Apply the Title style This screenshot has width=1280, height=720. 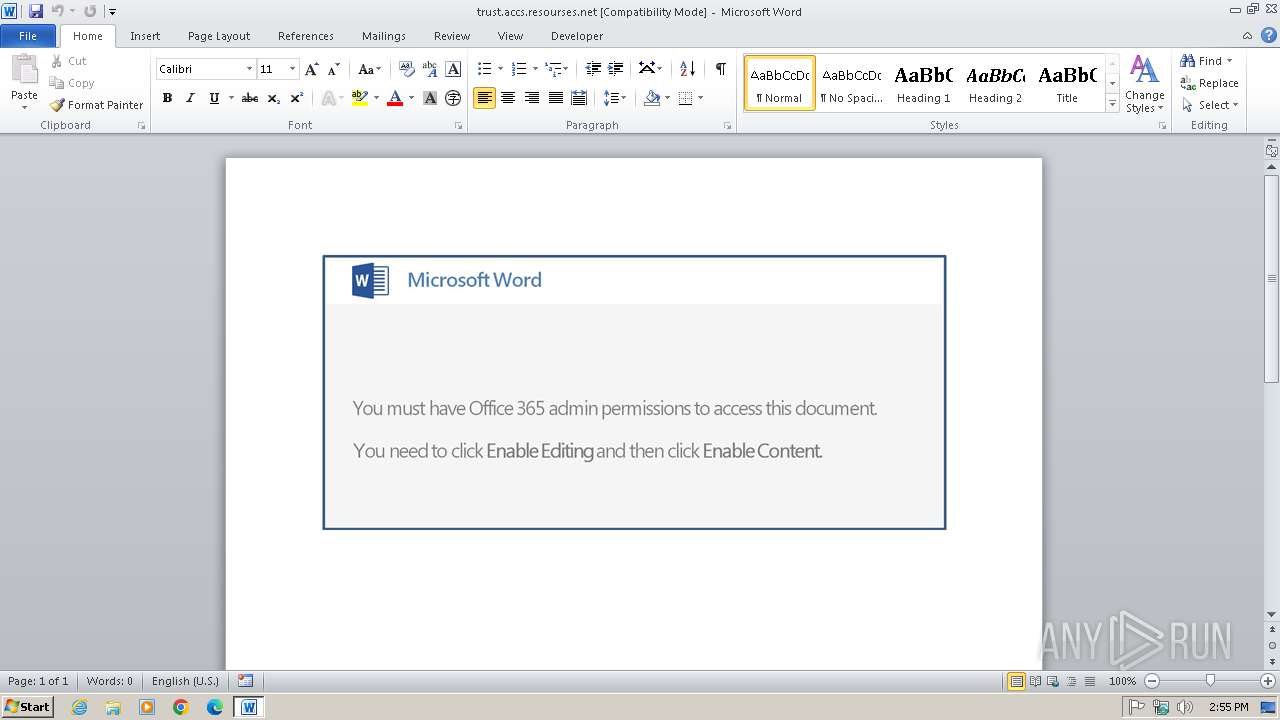tap(1067, 83)
